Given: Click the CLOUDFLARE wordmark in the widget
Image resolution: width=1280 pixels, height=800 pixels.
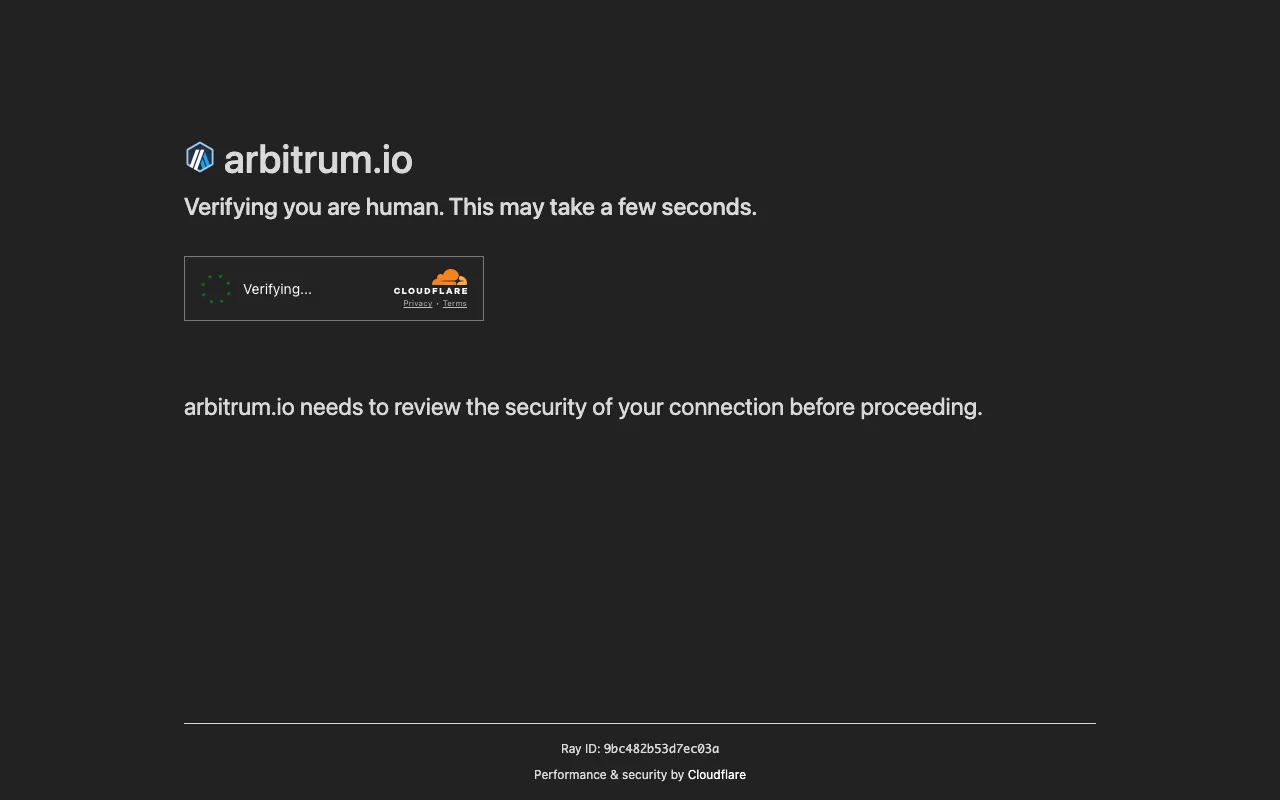Looking at the screenshot, I should pyautogui.click(x=431, y=290).
